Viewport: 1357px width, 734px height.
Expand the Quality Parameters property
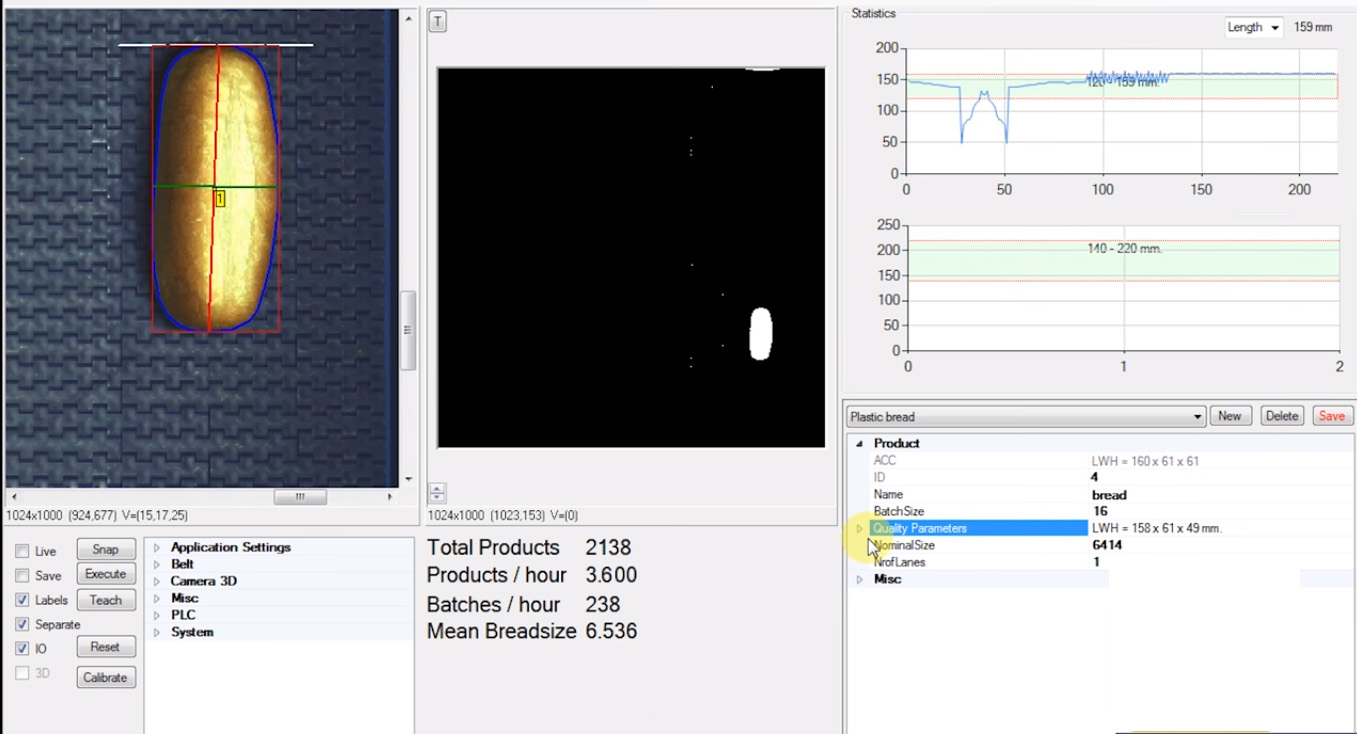(859, 528)
